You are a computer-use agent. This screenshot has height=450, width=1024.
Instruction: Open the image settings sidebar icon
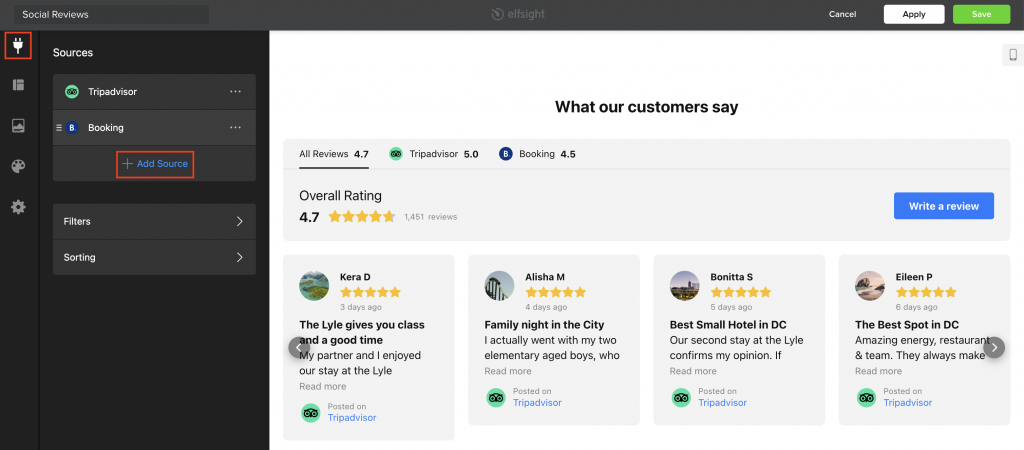[x=18, y=126]
